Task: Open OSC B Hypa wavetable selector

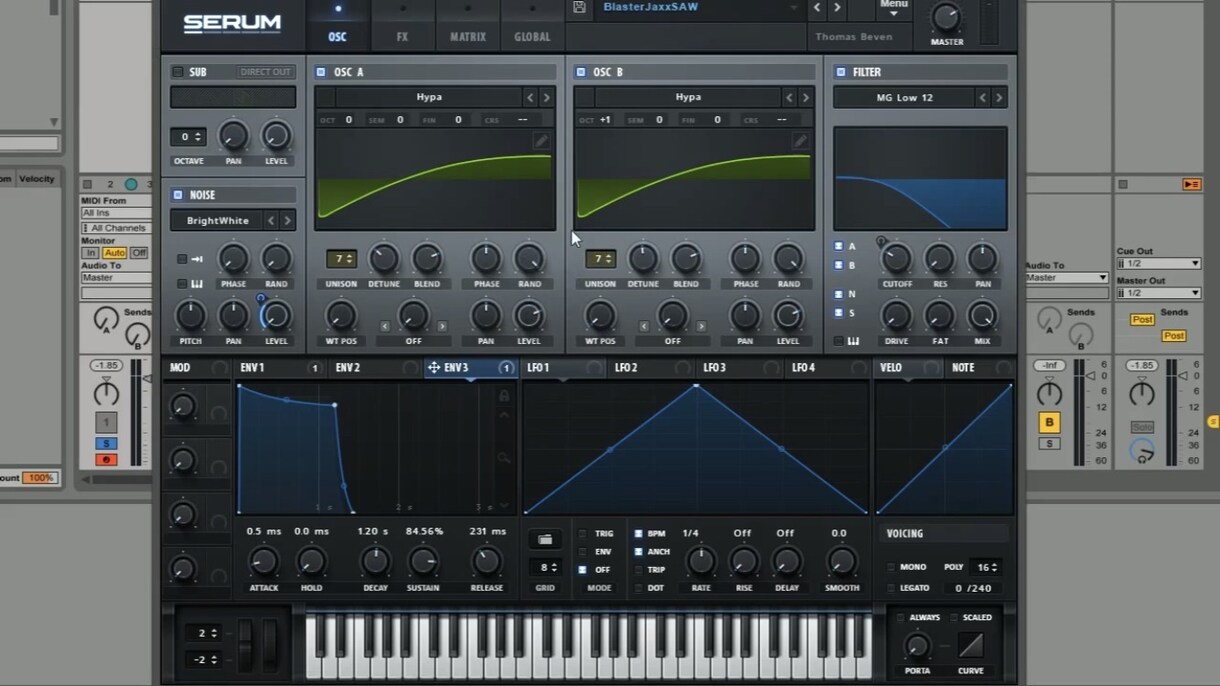Action: click(x=687, y=97)
